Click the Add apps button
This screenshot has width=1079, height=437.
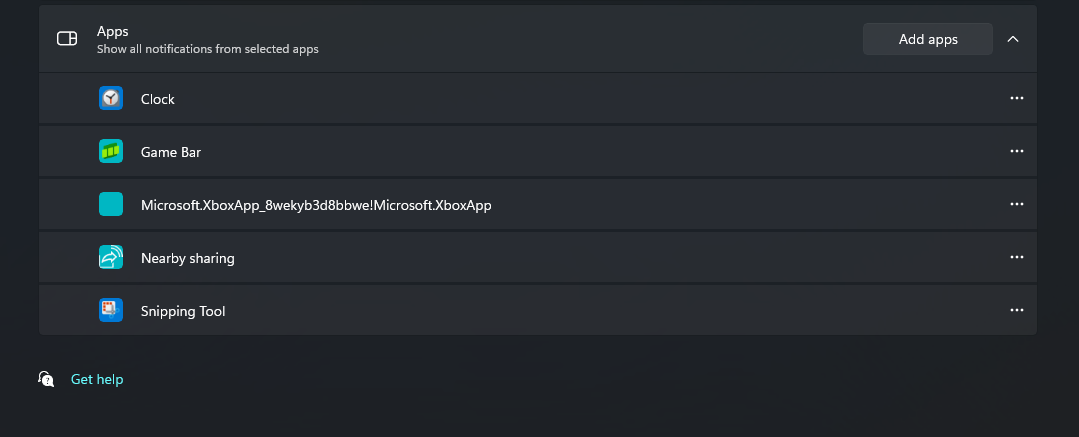[x=928, y=39]
